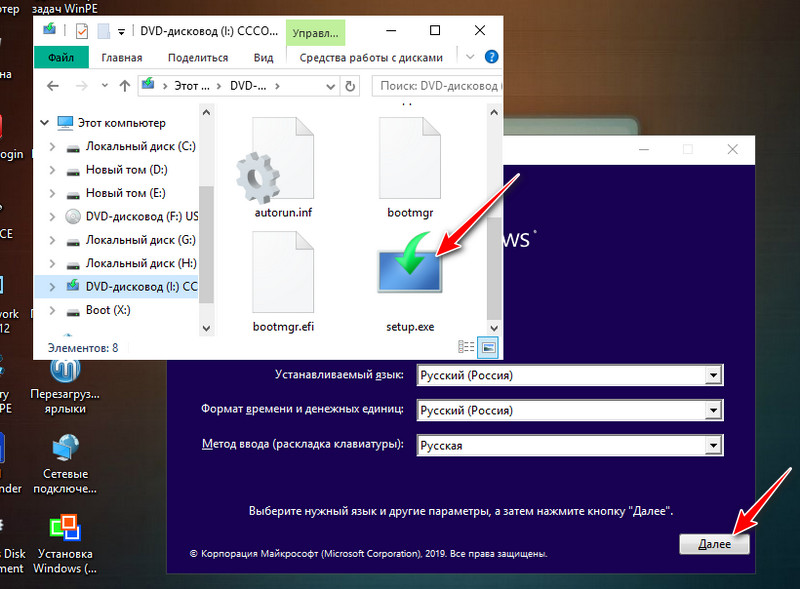Select DVD-дисковод (F:) in navigation tree

click(x=141, y=217)
